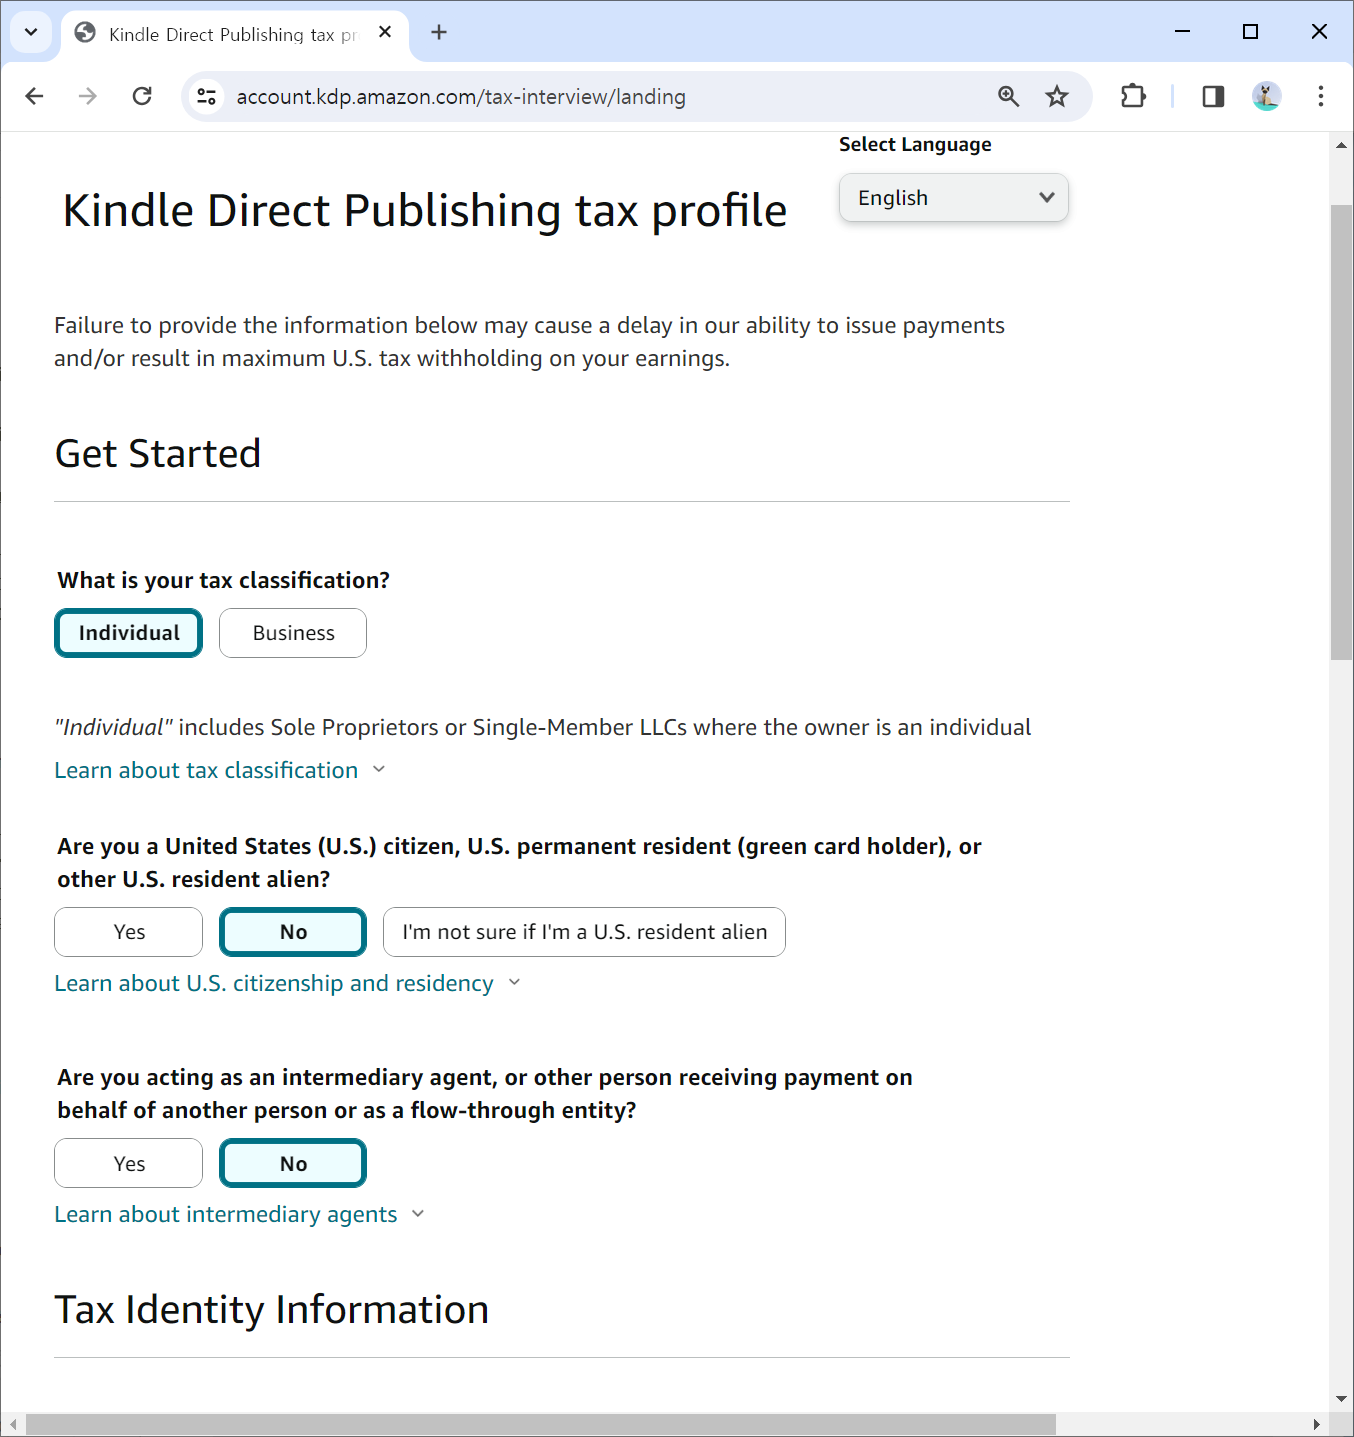
Task: Bookmark this page with the star icon
Action: pos(1057,96)
